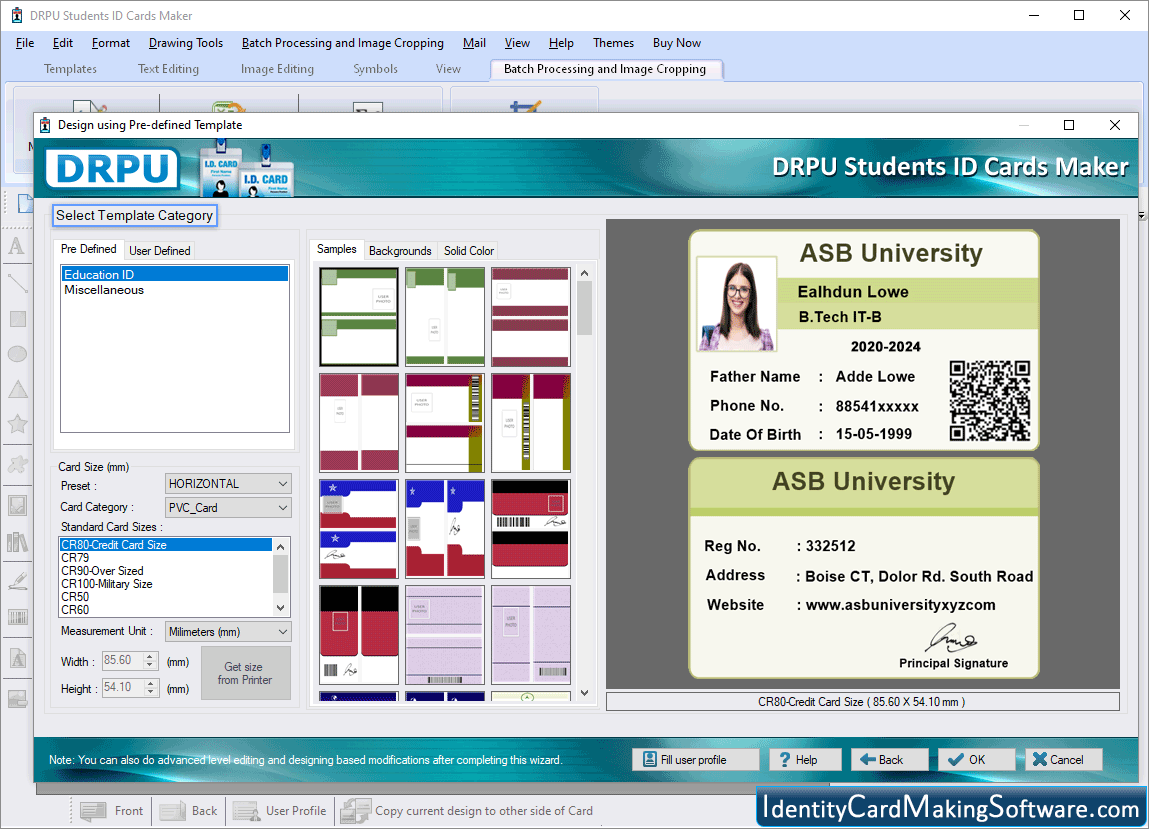This screenshot has width=1149, height=829.
Task: Click Front card side in bottom toolbar
Action: pyautogui.click(x=112, y=811)
